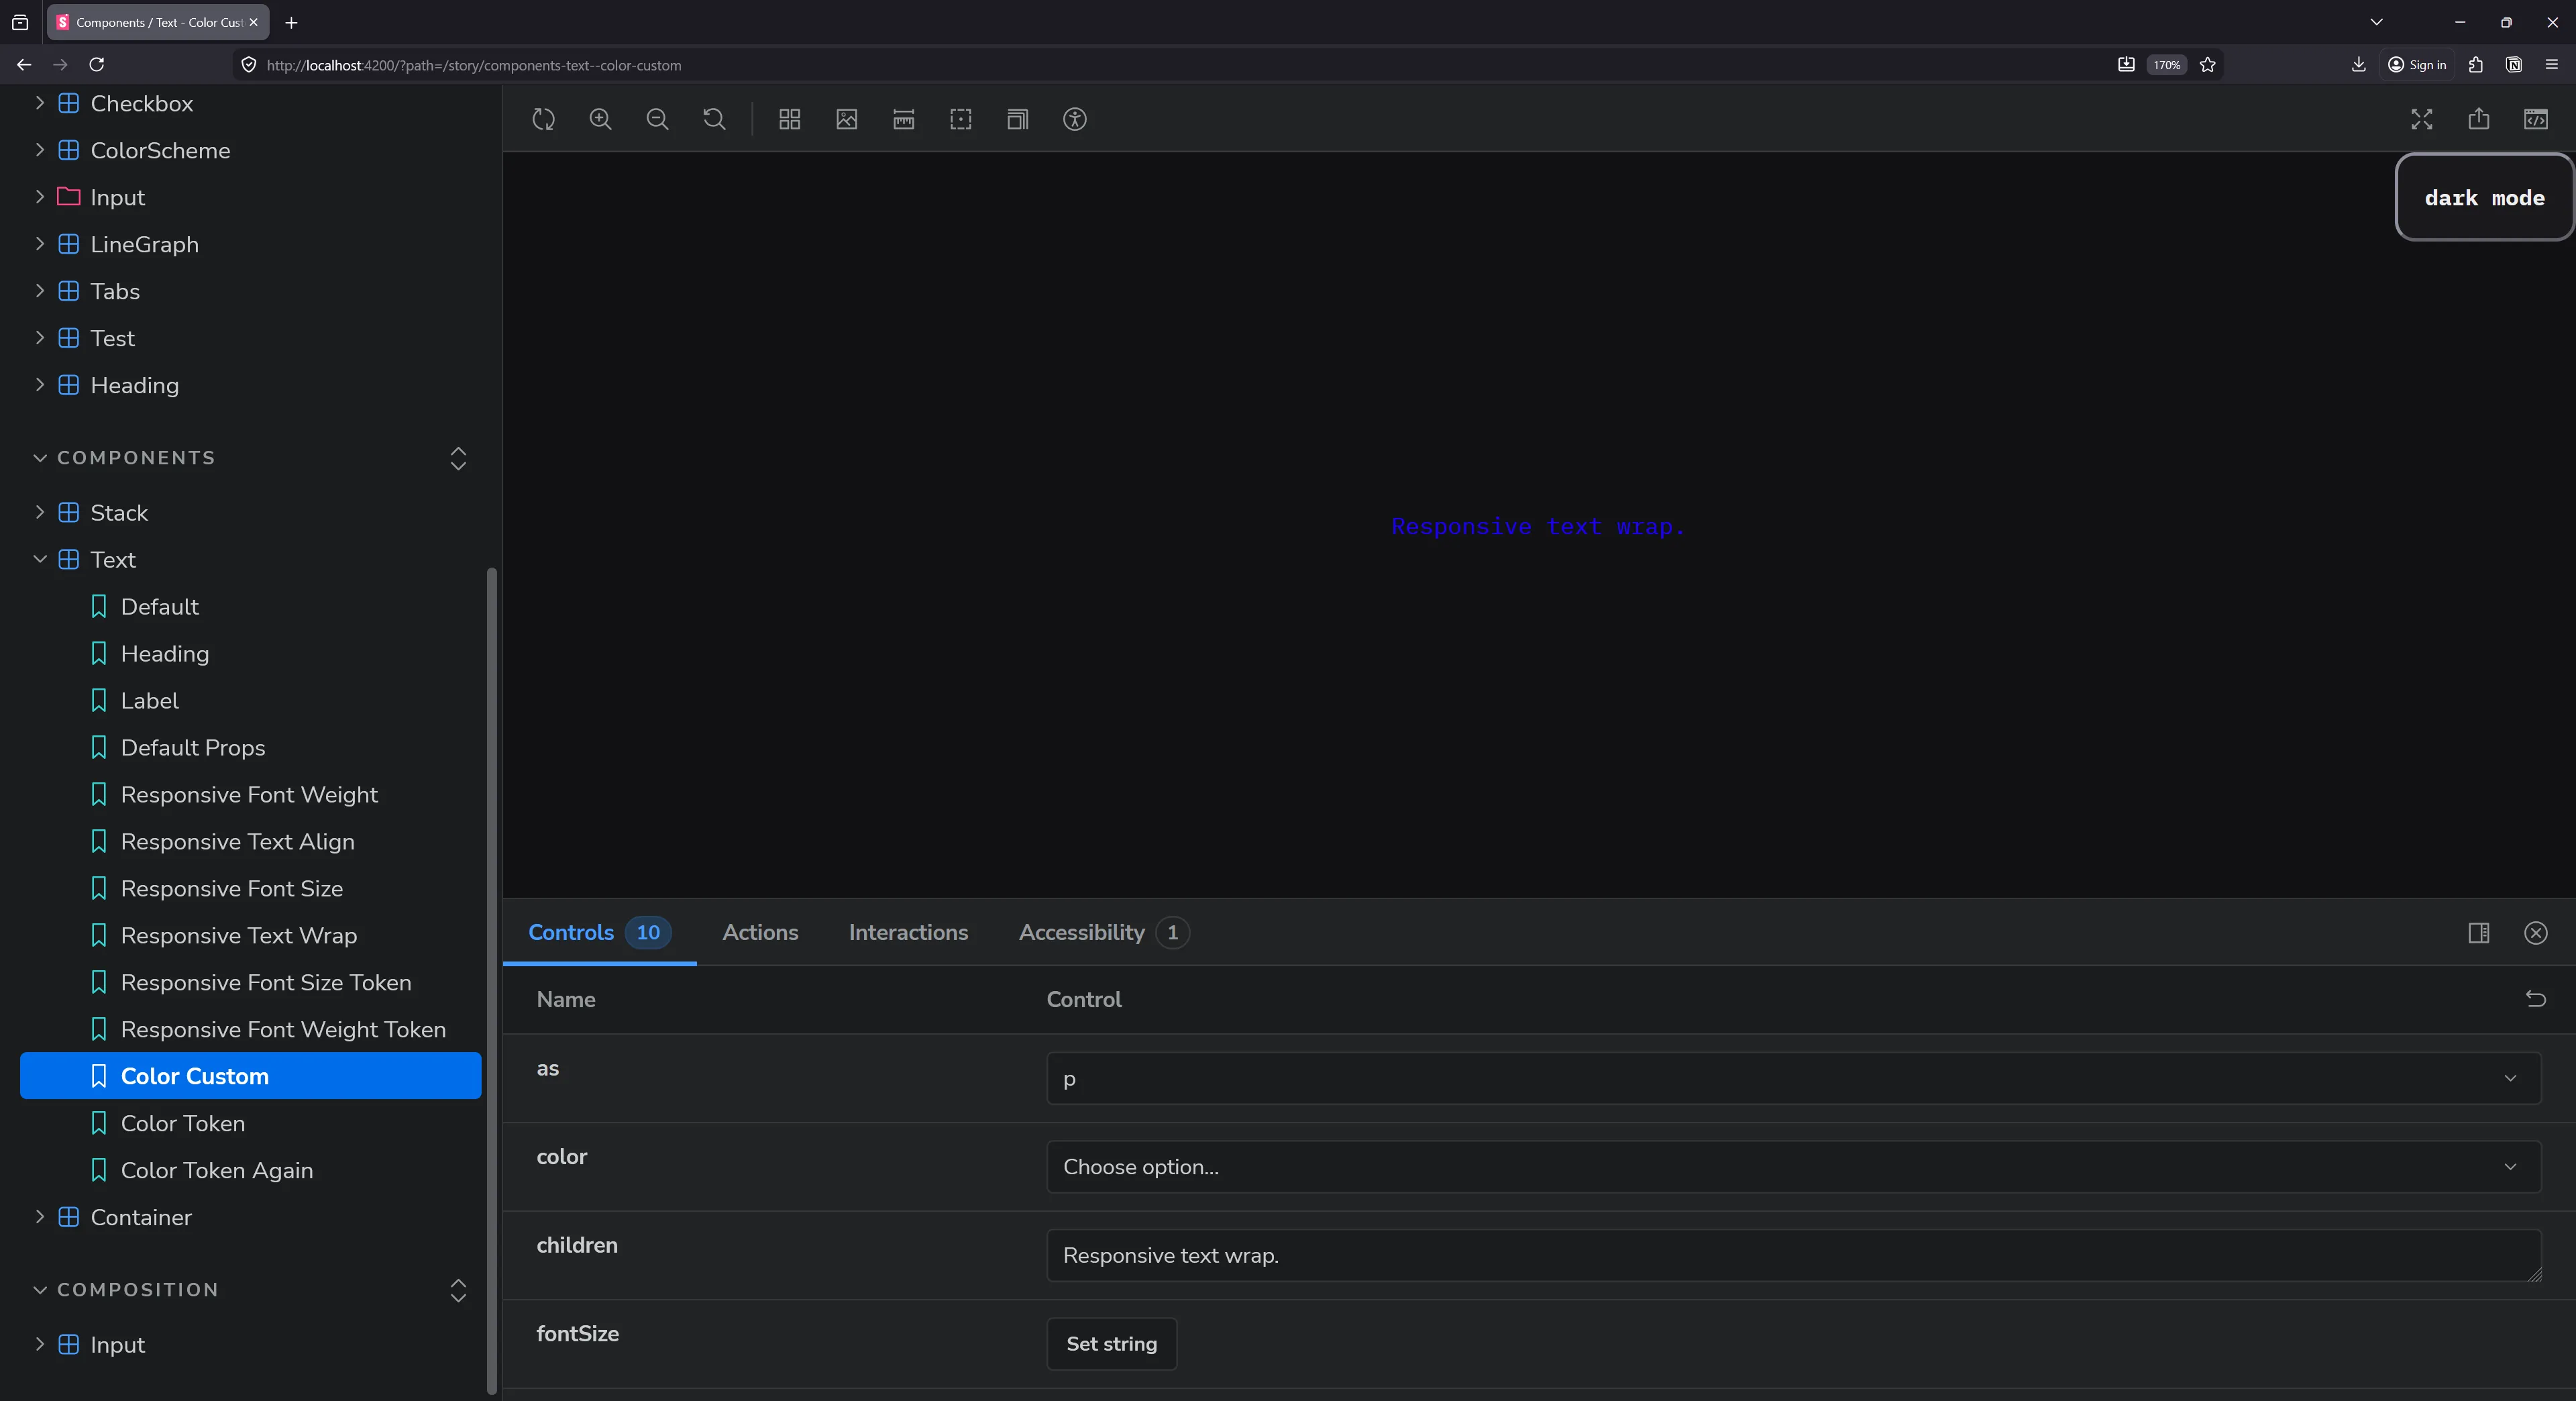2576x1401 pixels.
Task: Click Set string for fontSize
Action: 1111,1344
